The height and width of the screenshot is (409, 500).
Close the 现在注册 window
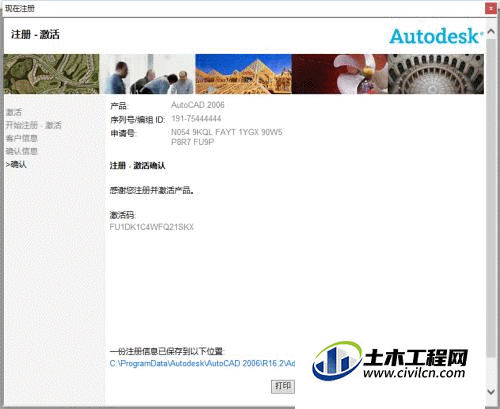pos(490,8)
